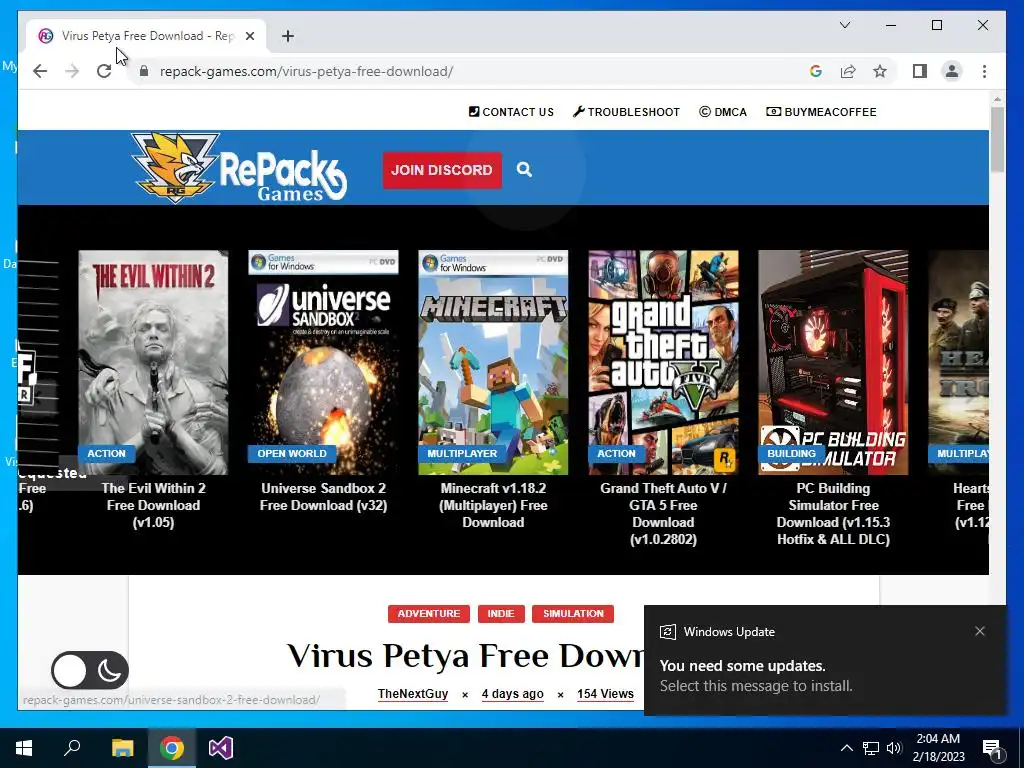Open network status tray icon
Viewport: 1024px width, 768px height.
pyautogui.click(x=871, y=748)
